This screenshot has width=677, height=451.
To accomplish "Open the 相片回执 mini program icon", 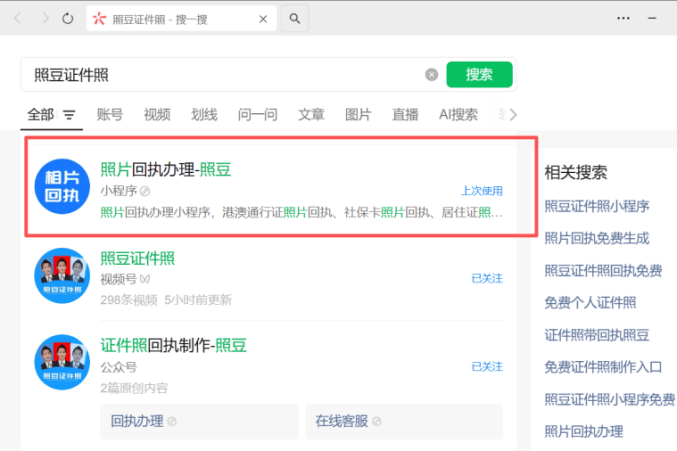I will coord(62,186).
